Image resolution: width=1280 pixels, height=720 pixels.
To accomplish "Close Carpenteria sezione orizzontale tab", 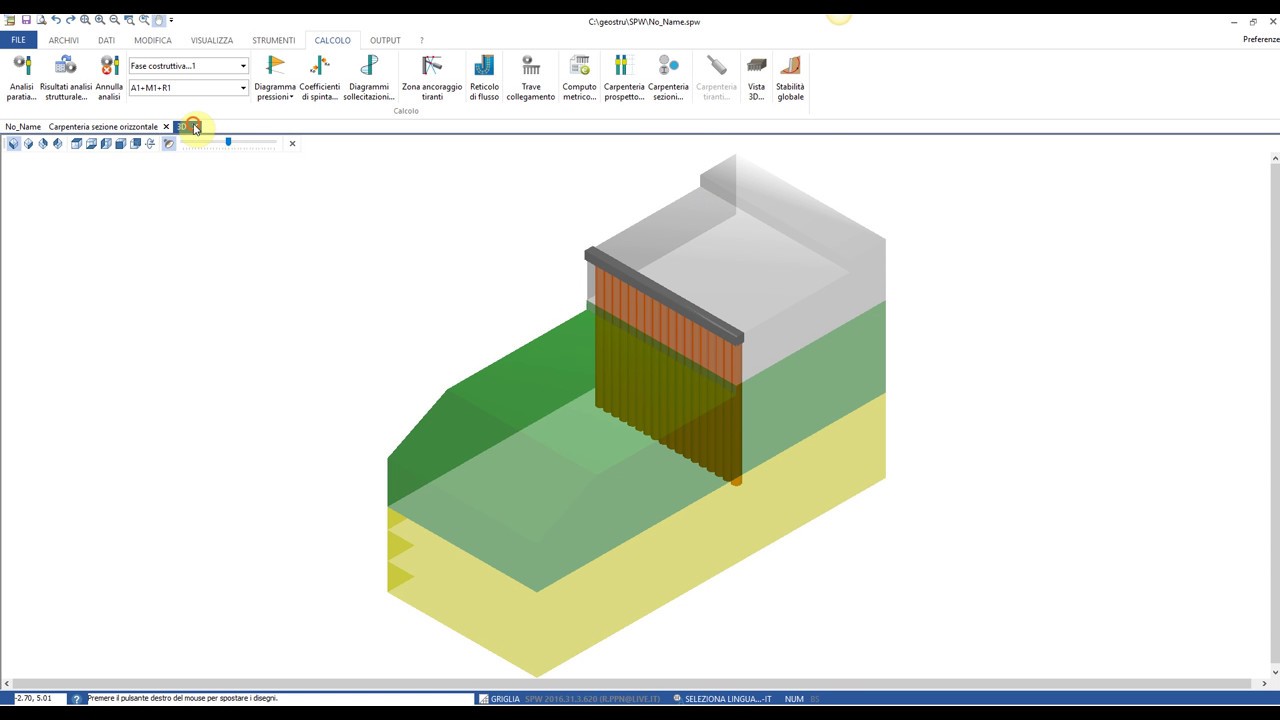I will coord(166,127).
